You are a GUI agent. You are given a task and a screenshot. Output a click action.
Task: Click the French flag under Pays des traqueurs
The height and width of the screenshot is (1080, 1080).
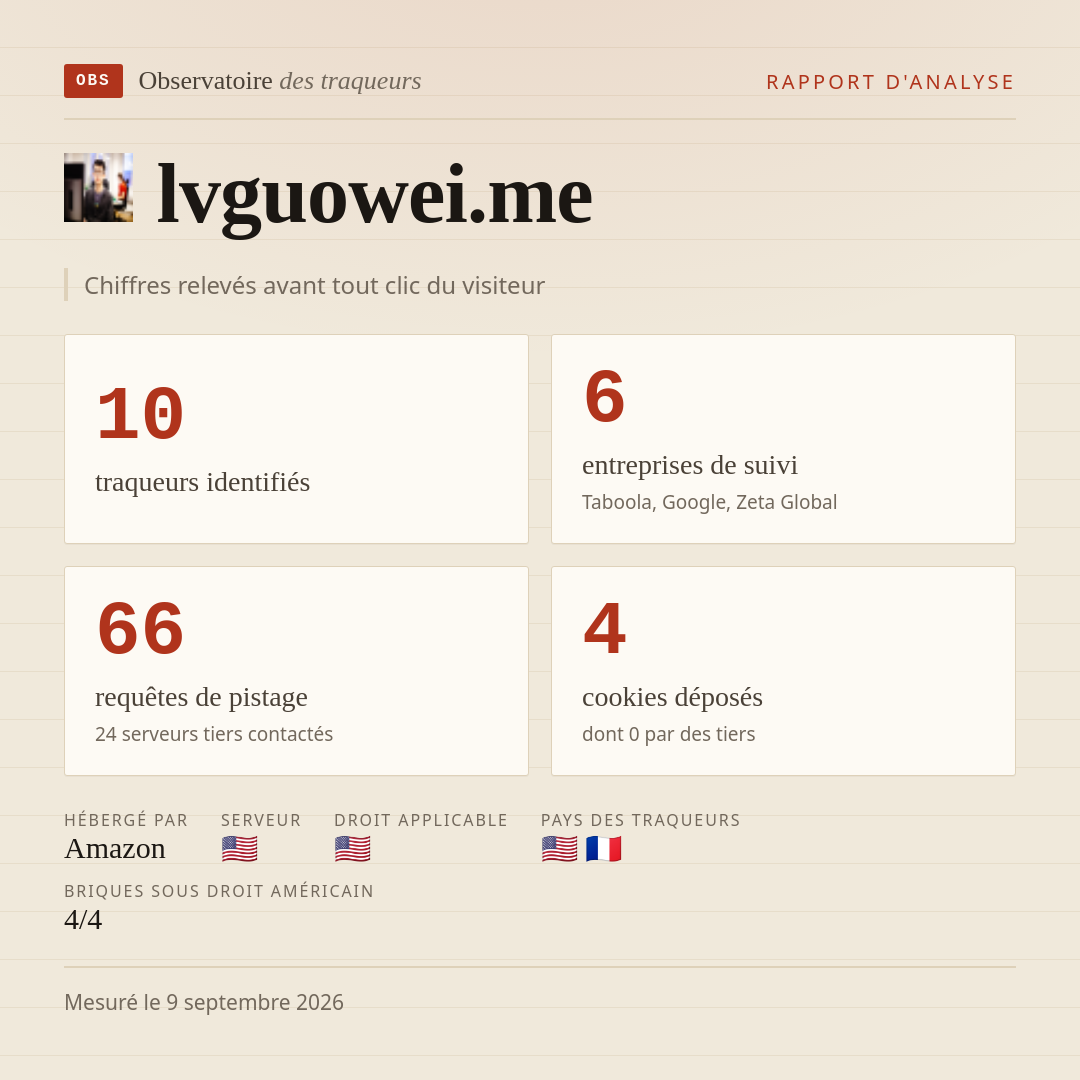tap(603, 849)
